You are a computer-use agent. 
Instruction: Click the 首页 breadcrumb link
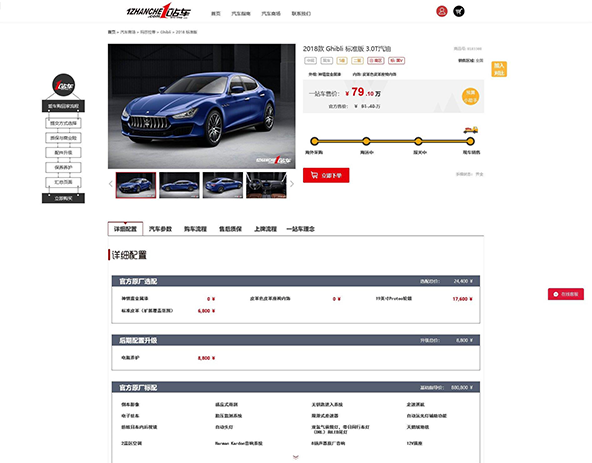point(111,32)
